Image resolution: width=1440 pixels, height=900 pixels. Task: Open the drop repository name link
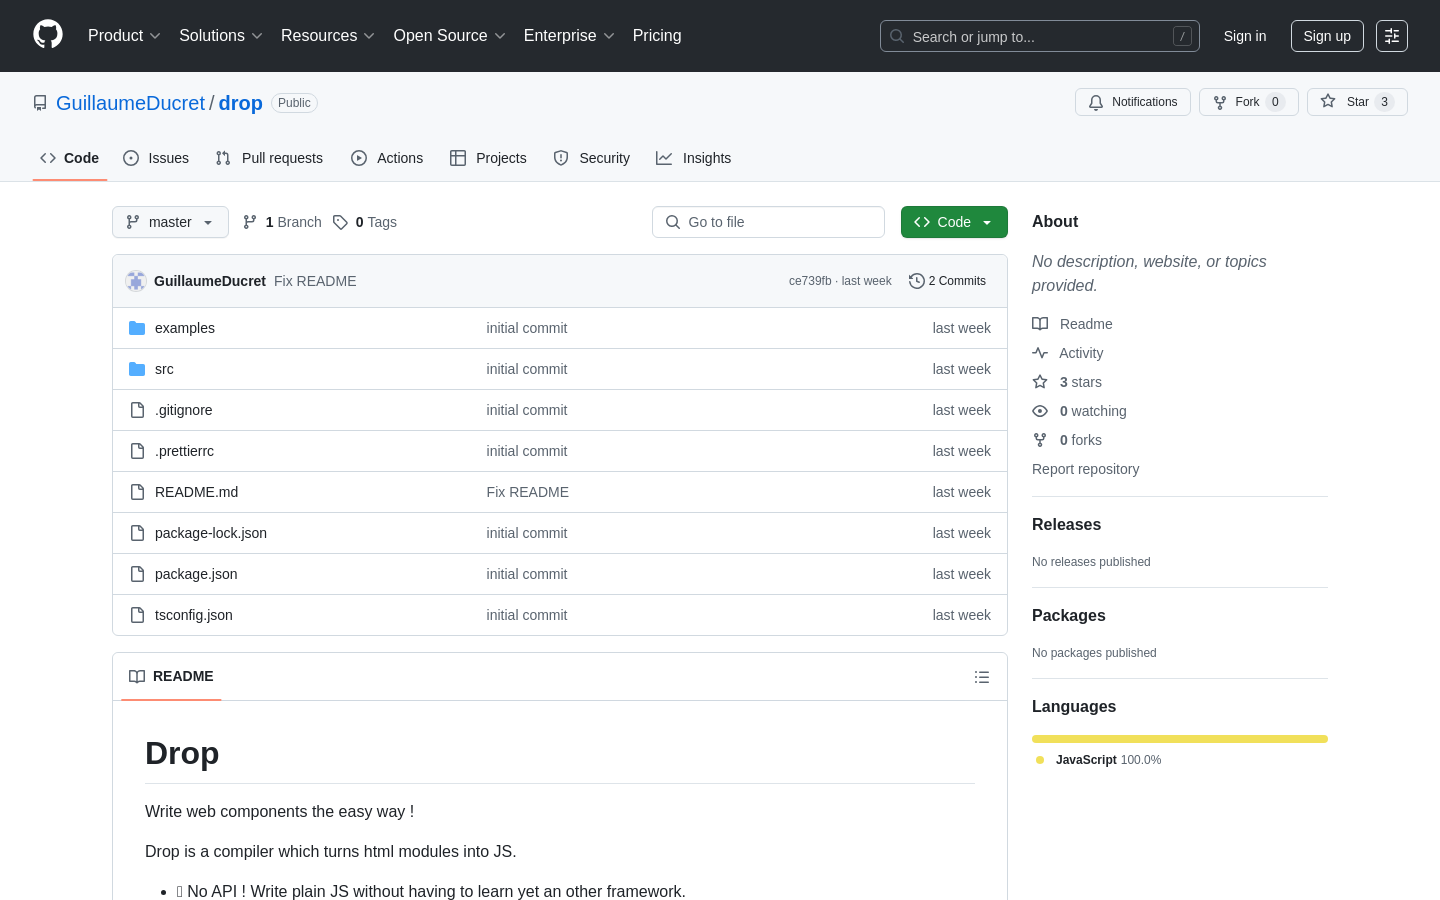pyautogui.click(x=241, y=103)
